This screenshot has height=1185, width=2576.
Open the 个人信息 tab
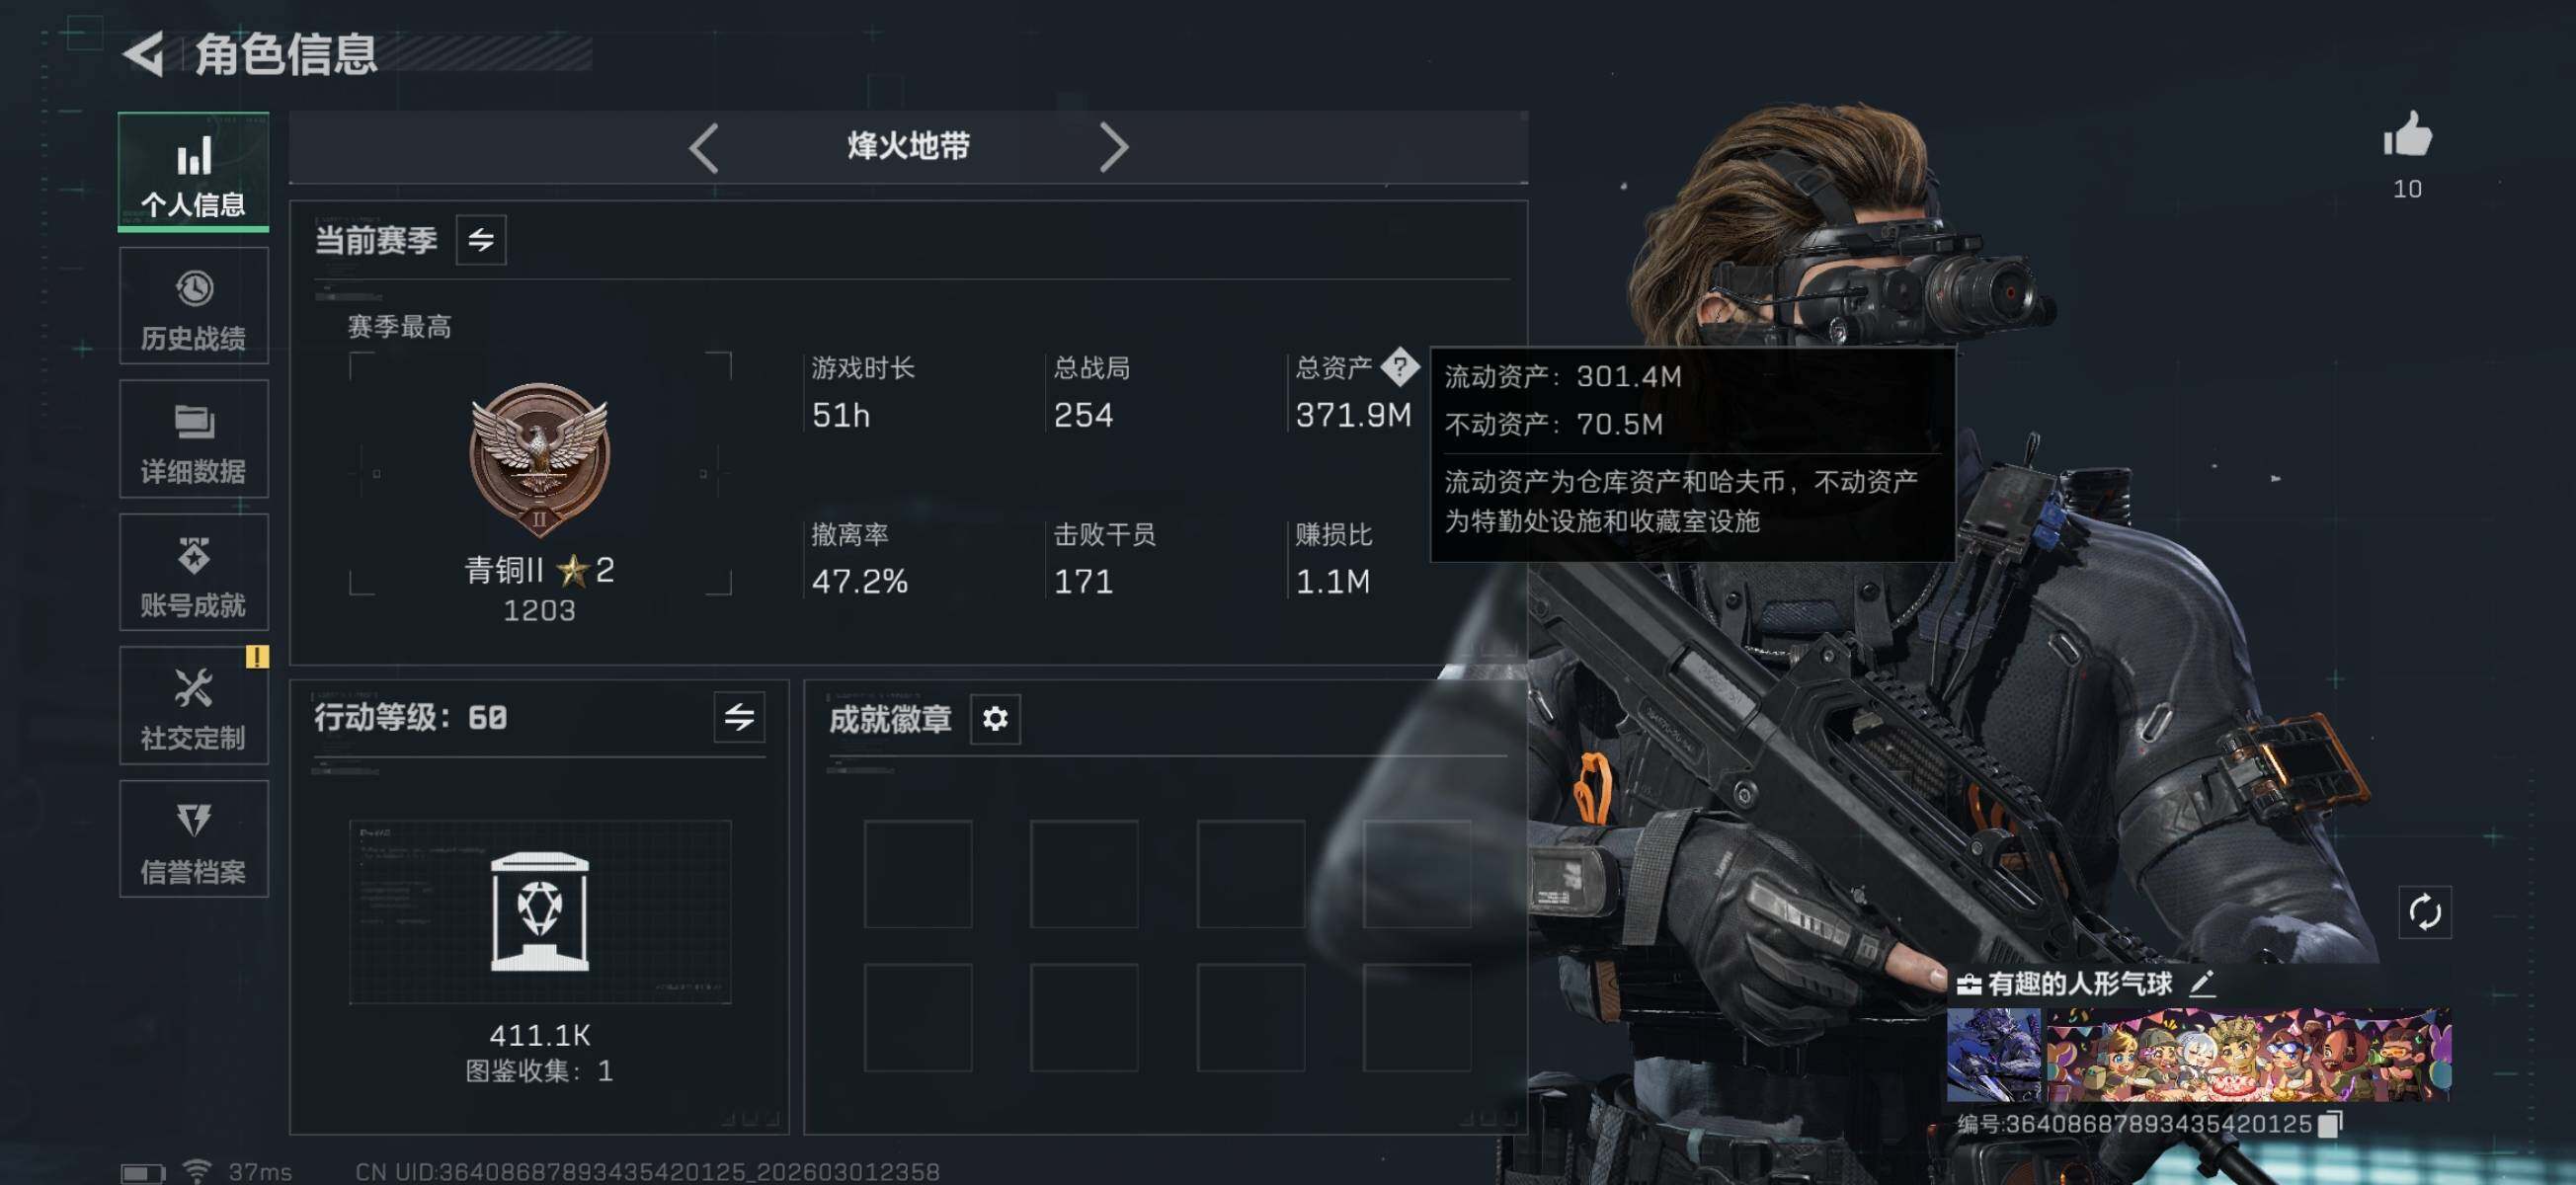(193, 172)
